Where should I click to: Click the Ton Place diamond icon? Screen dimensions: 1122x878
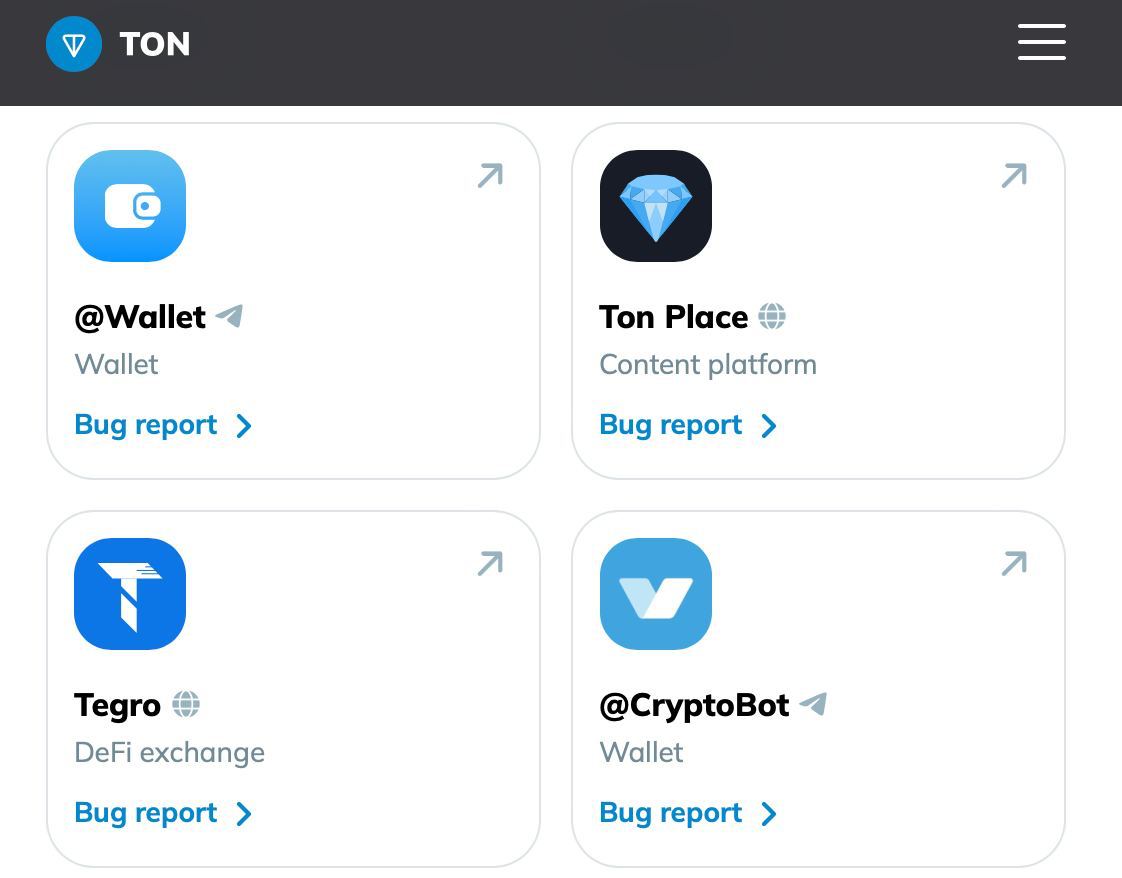click(x=655, y=206)
